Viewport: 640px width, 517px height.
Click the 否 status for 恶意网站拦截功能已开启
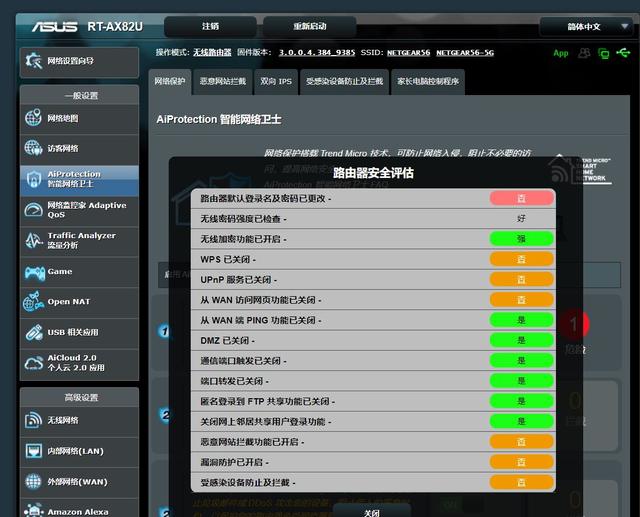(521, 442)
